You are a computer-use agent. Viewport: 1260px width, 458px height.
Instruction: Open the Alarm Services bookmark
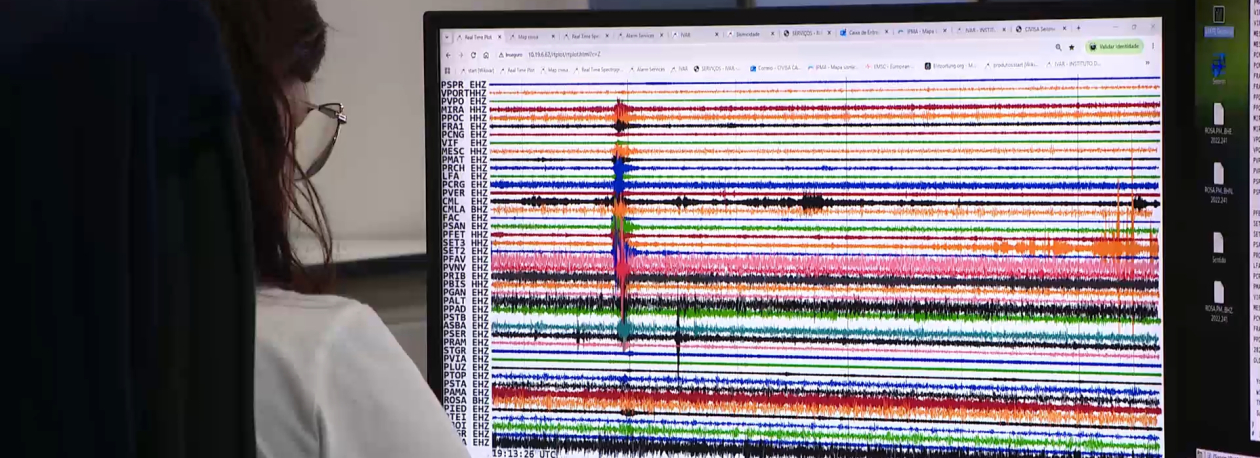pyautogui.click(x=648, y=69)
